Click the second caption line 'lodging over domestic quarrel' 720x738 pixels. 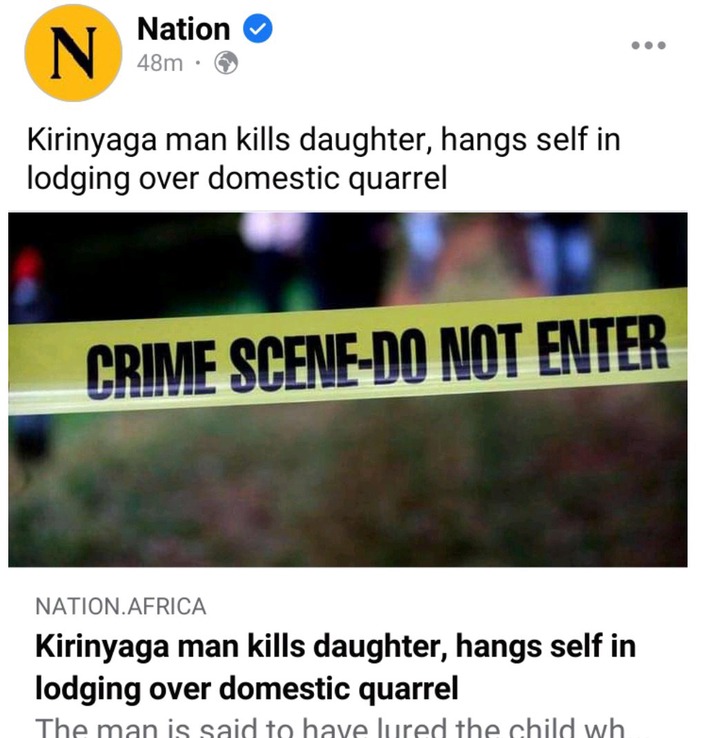tap(237, 179)
